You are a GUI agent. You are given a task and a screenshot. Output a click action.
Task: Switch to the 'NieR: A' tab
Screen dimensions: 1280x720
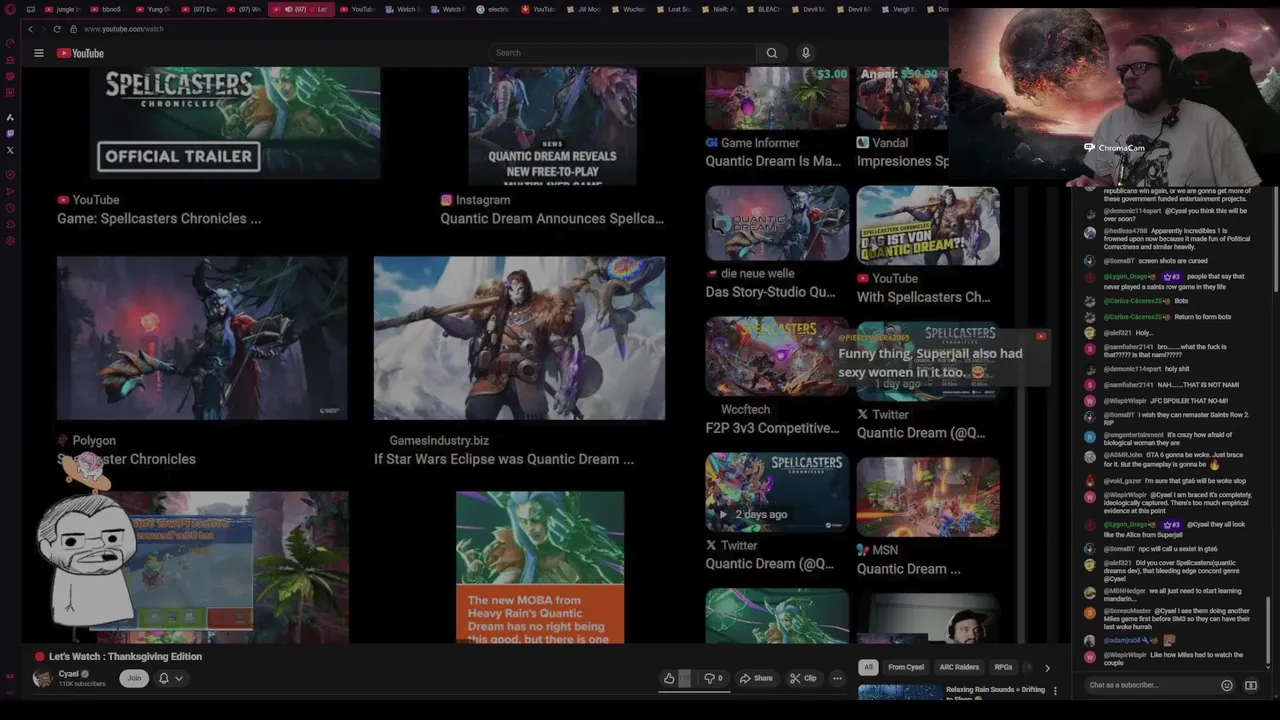(718, 9)
